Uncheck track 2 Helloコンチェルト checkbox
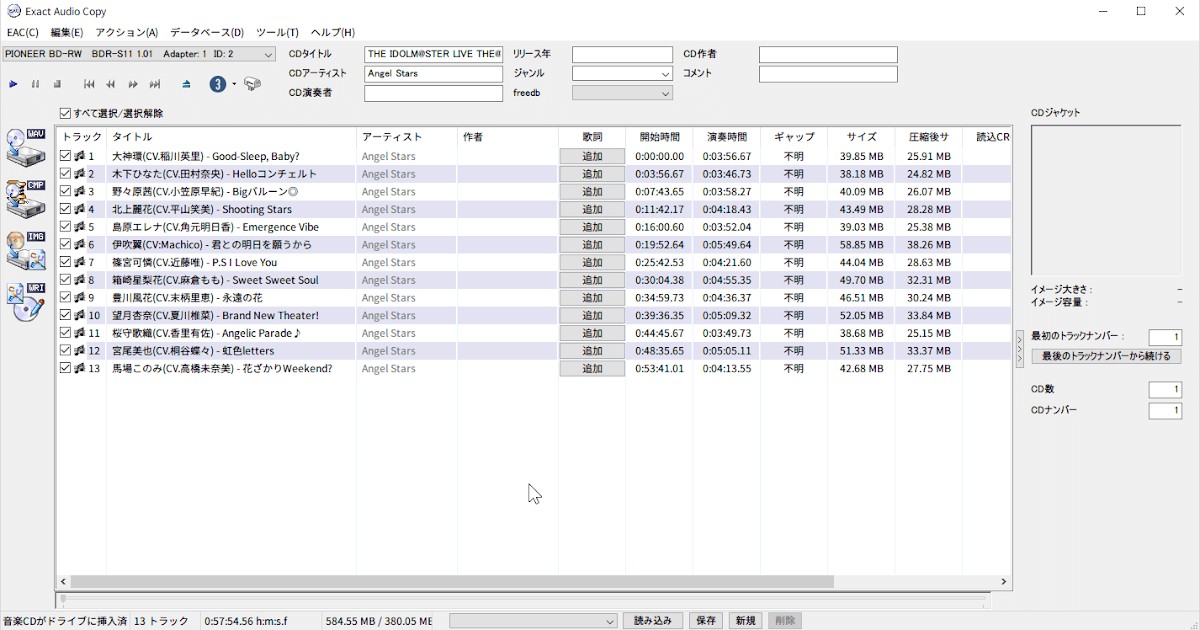Screen dimensions: 1200x630 (66, 174)
